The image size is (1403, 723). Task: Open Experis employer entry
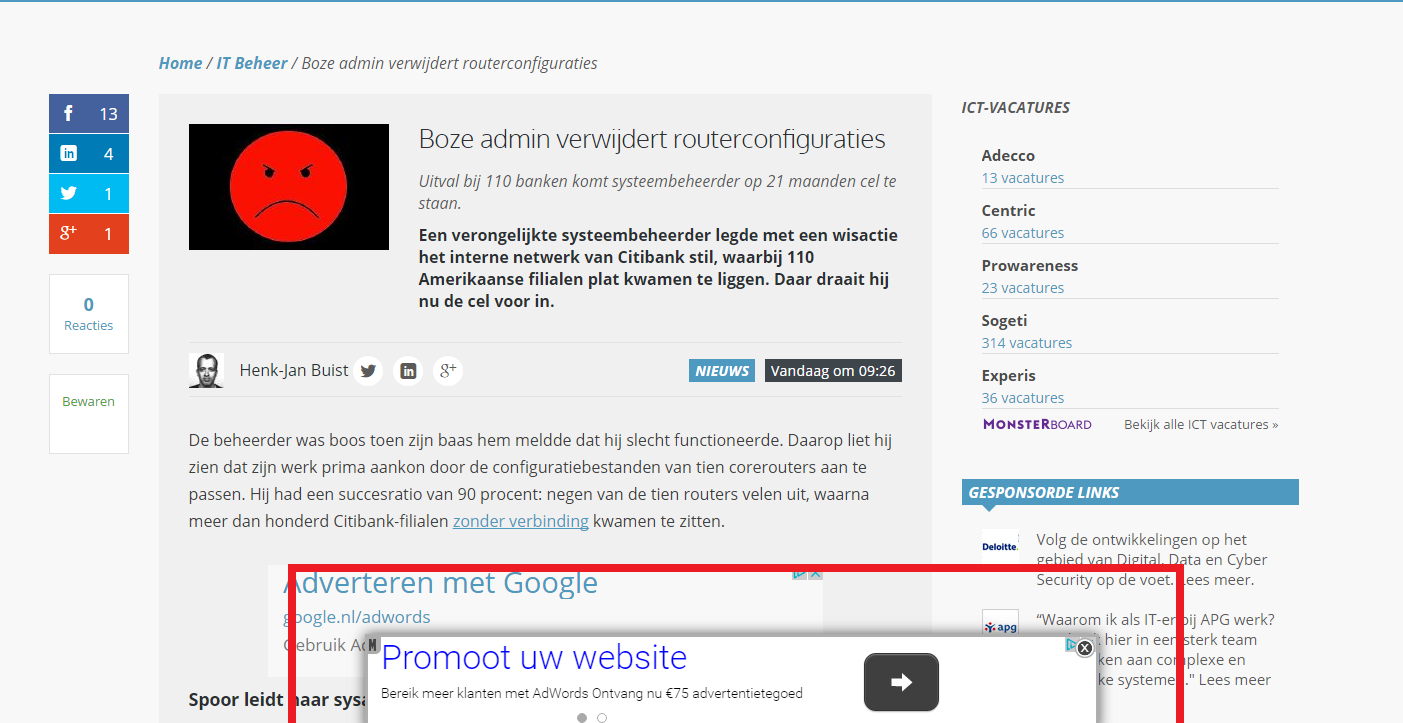[1009, 375]
